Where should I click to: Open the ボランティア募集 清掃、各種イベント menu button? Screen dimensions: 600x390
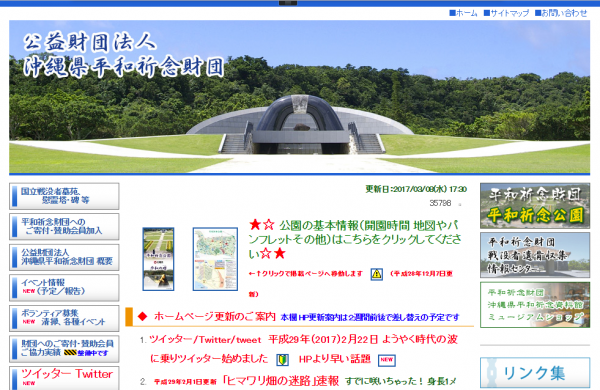pos(64,318)
